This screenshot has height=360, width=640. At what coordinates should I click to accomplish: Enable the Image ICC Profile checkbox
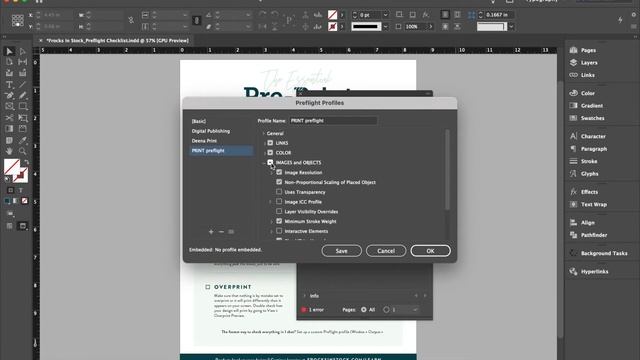pos(279,202)
